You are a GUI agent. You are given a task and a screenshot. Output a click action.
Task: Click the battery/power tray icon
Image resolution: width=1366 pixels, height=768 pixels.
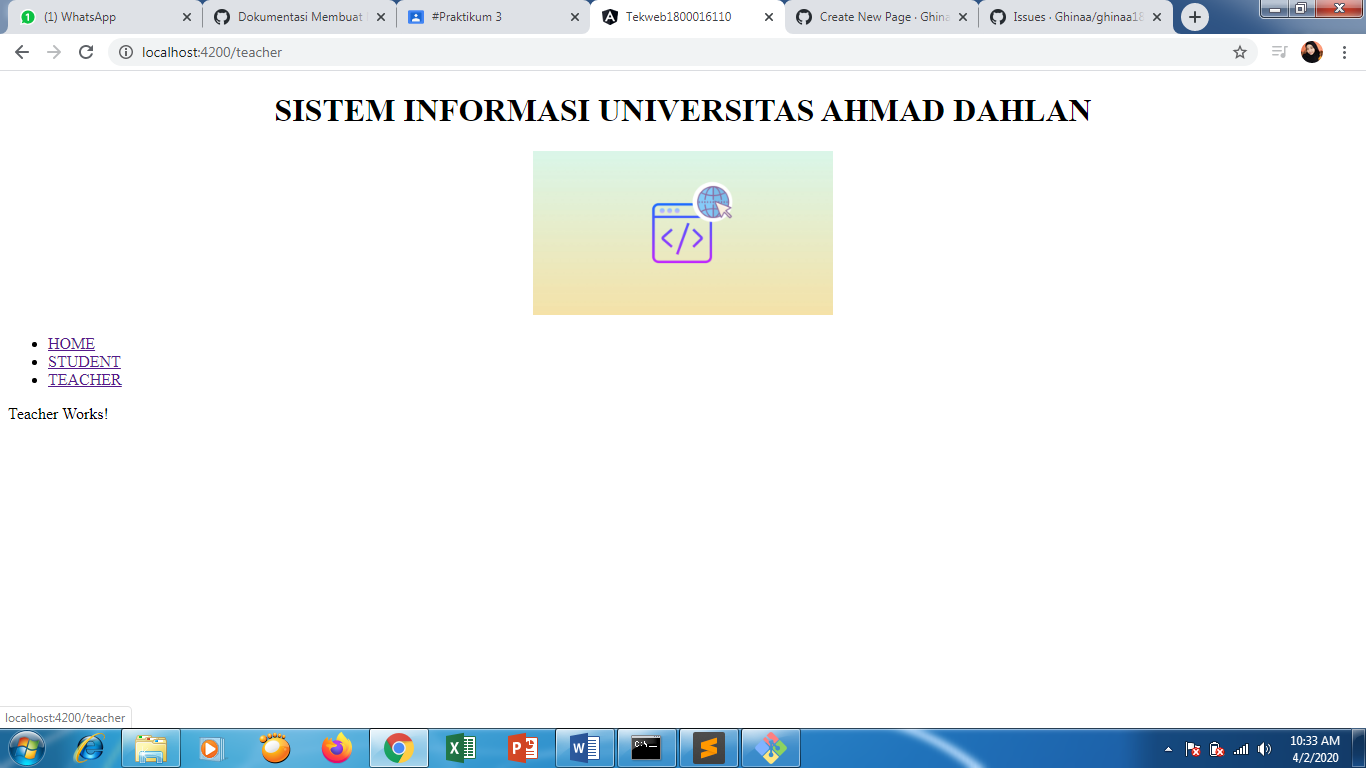pyautogui.click(x=1217, y=749)
